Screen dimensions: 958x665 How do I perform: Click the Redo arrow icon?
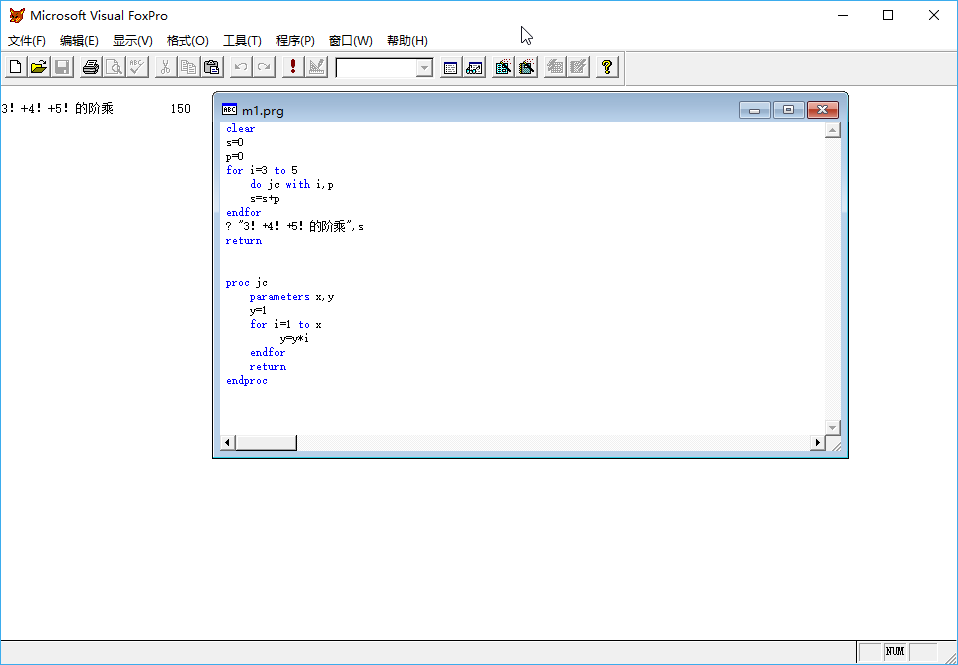coord(264,67)
